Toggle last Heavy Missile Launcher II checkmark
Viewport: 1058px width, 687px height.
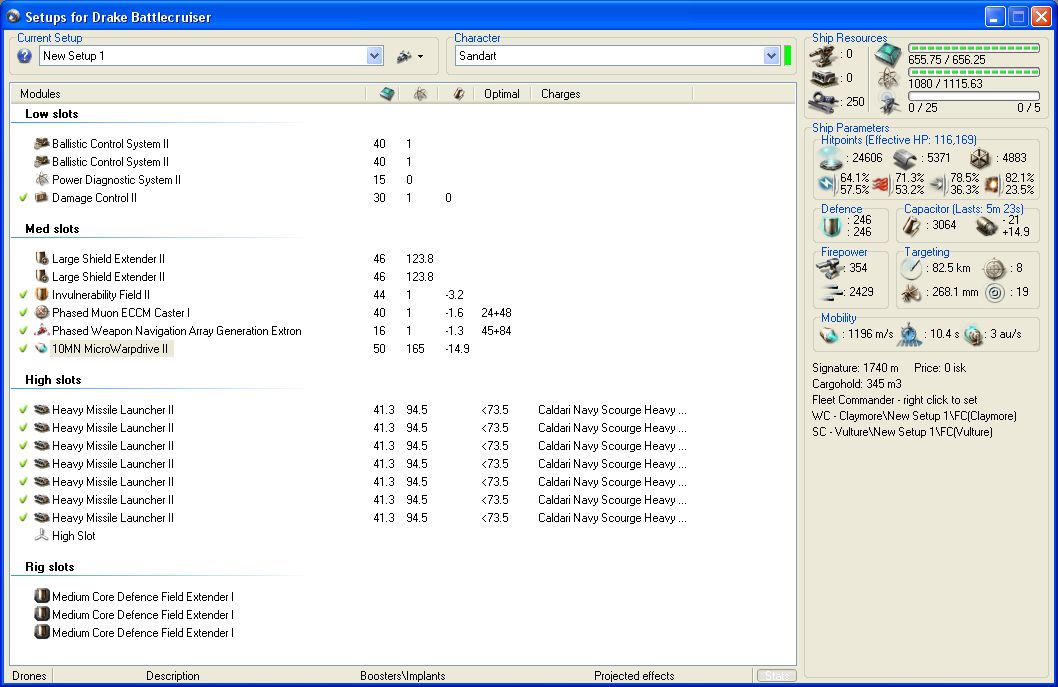pos(24,518)
